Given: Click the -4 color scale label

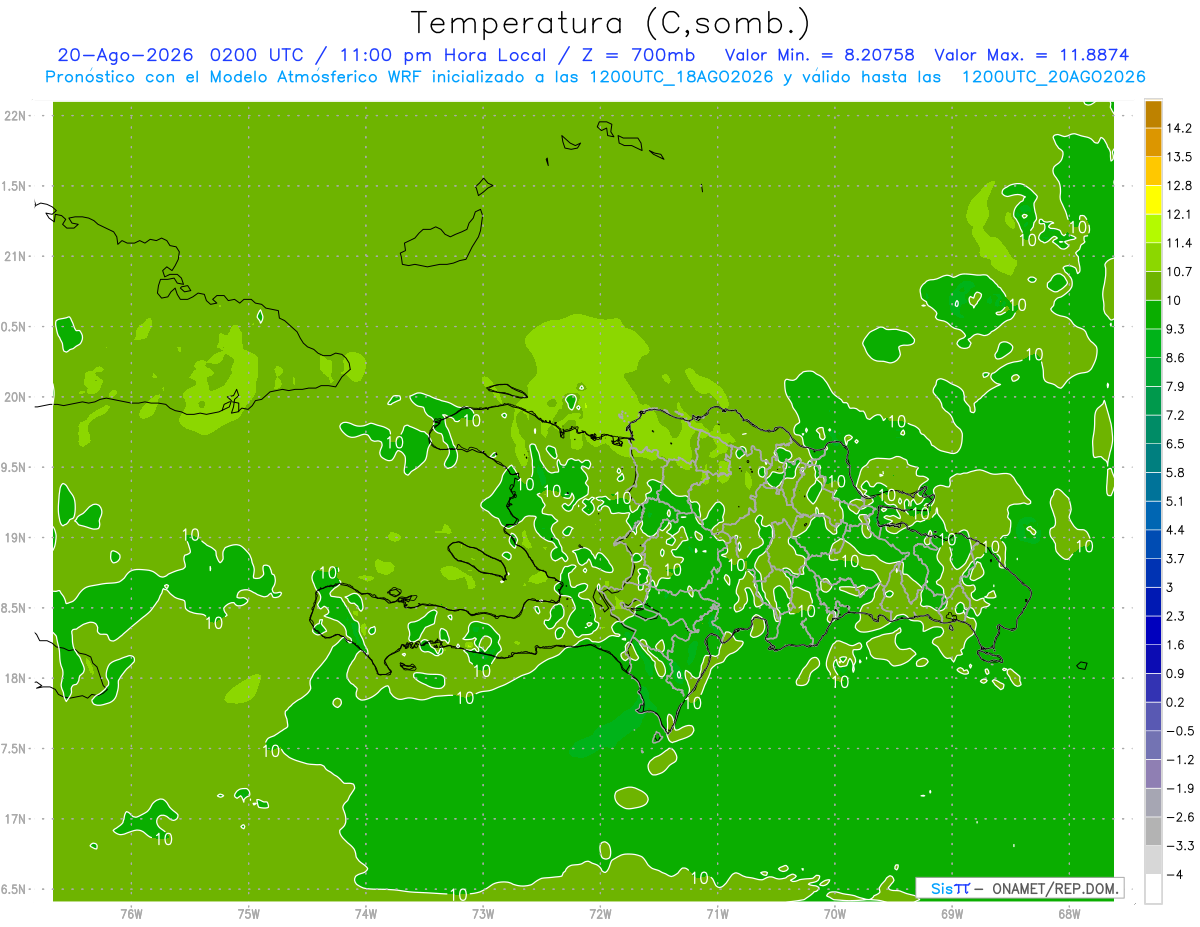Looking at the screenshot, I should [1174, 875].
